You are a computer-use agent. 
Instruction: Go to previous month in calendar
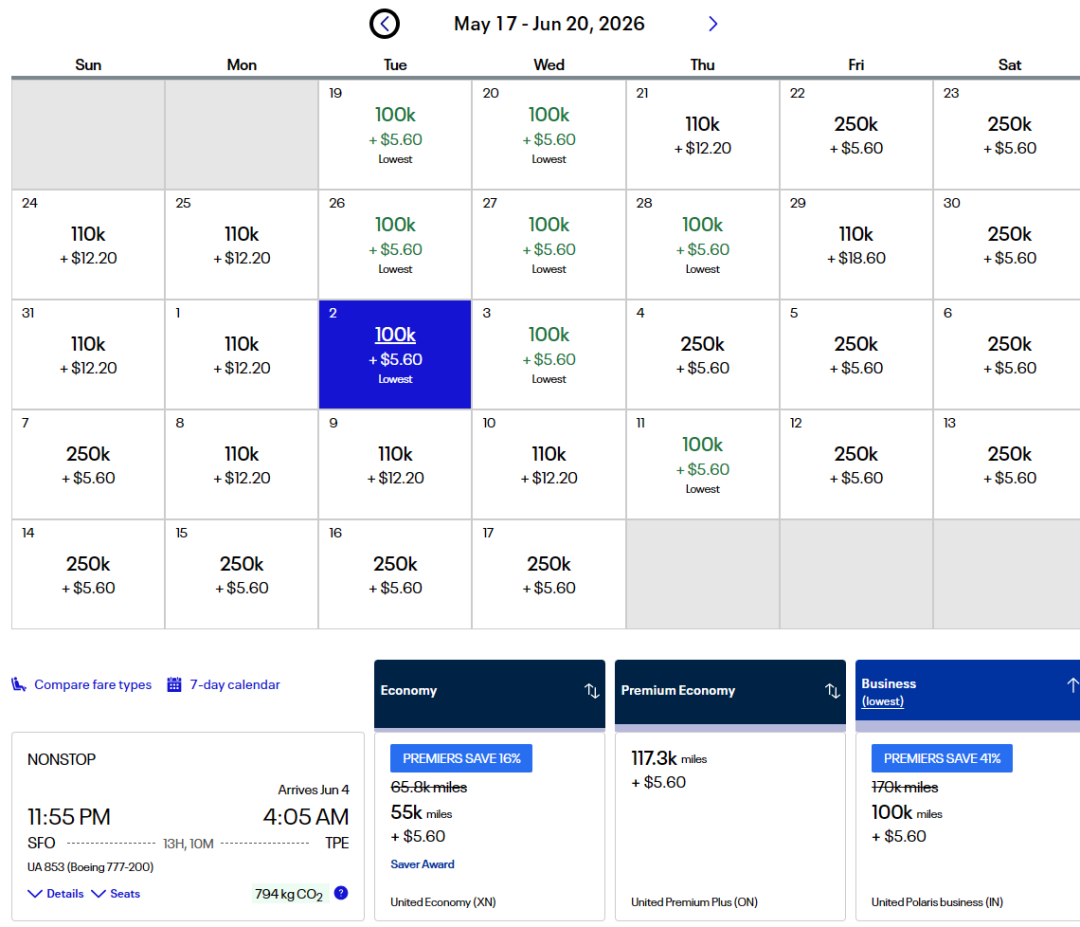pos(385,24)
